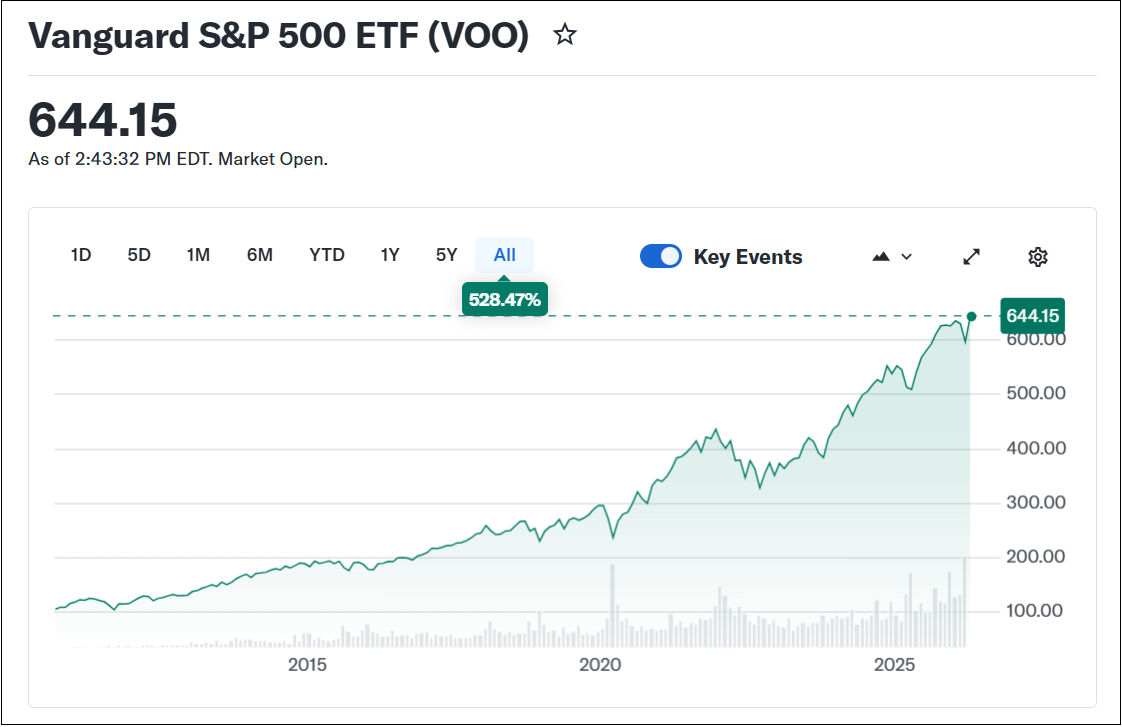Screen dimensions: 1122x727
Task: Click the mountain chart type icon
Action: tap(881, 257)
